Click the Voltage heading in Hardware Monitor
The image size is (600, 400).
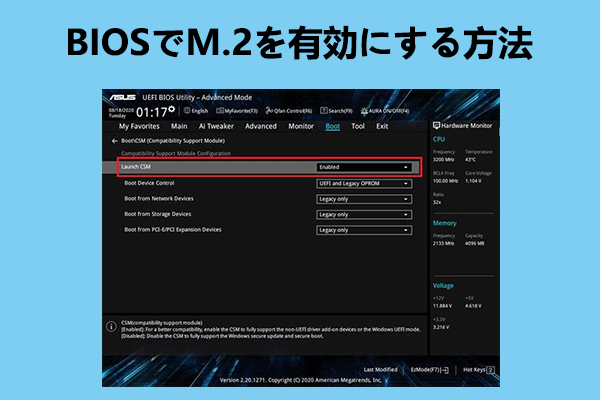[443, 286]
